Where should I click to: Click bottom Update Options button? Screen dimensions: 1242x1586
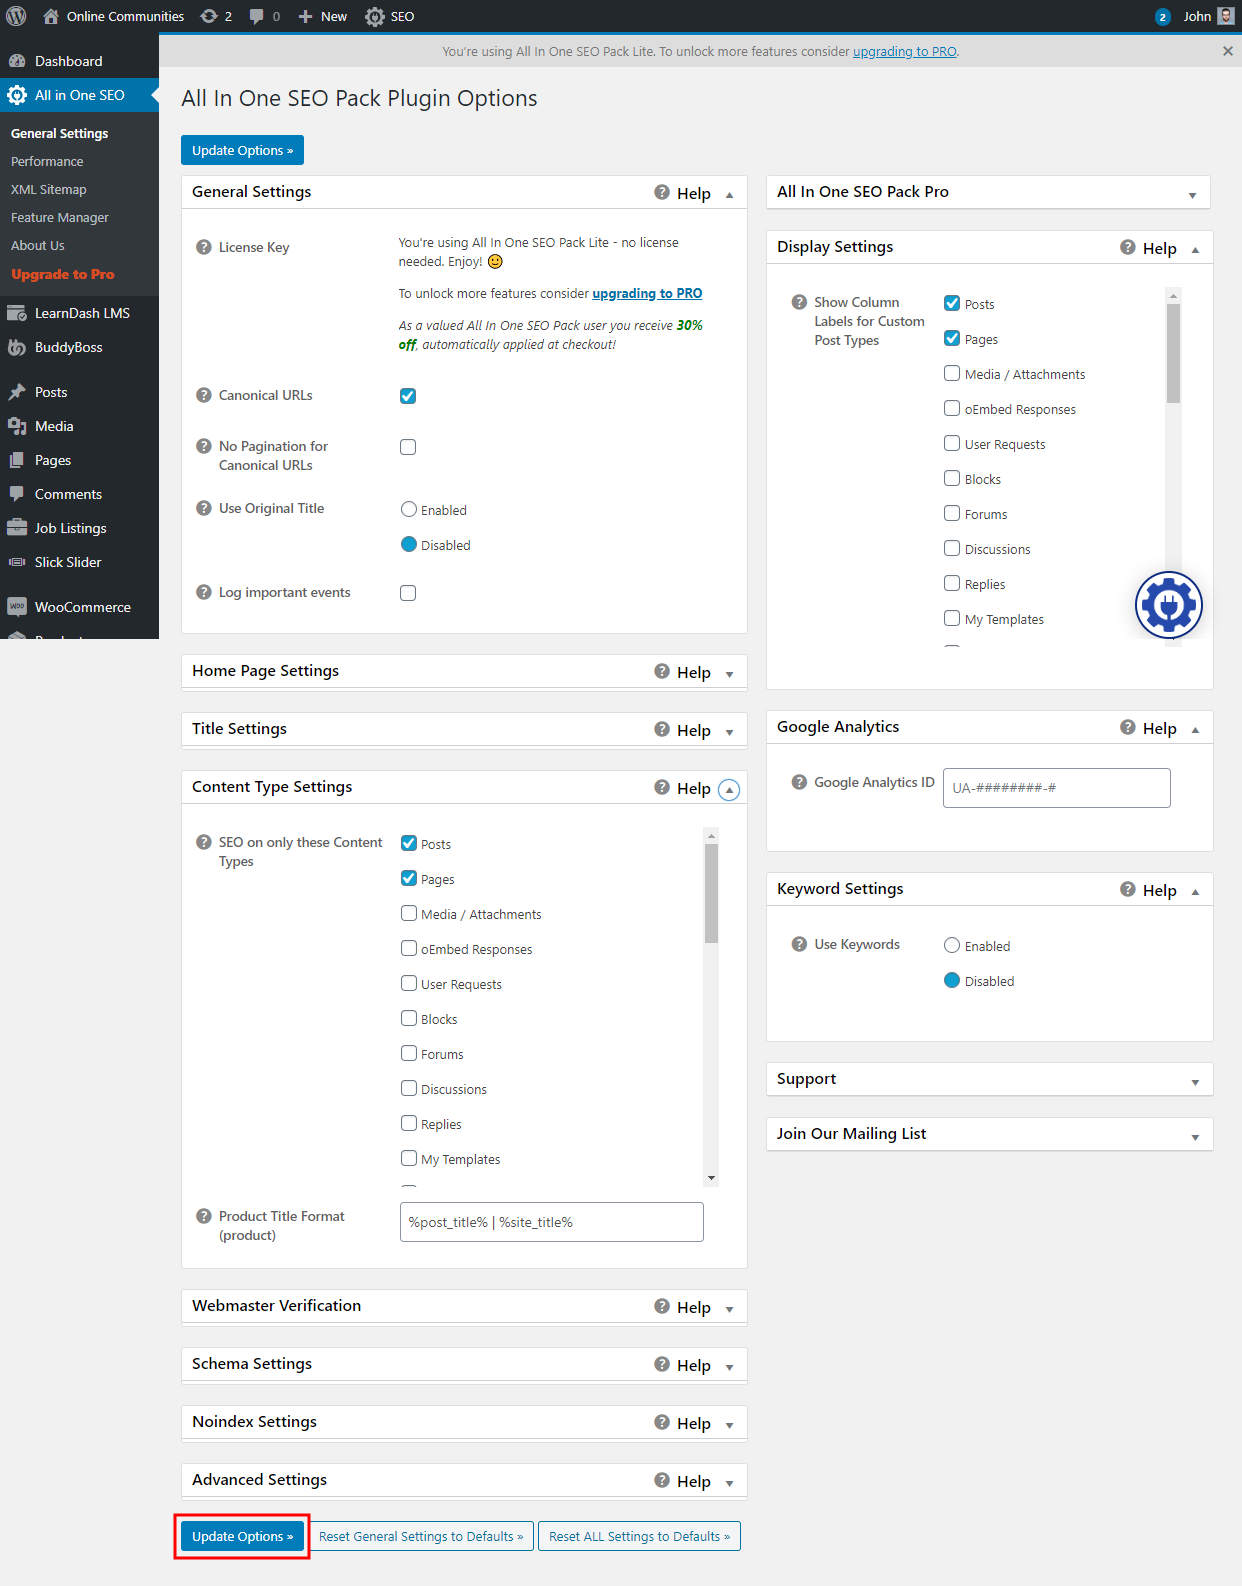tap(242, 1536)
